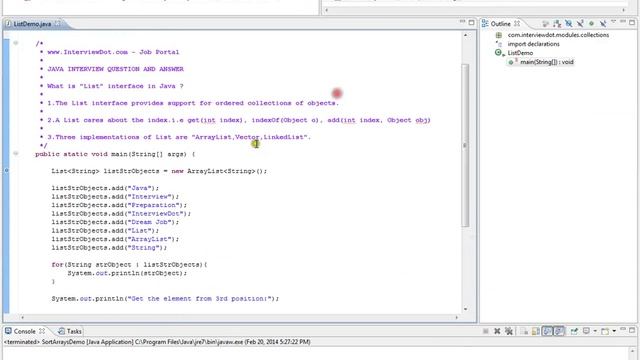Open the Open Console dropdown arrow

614,331
